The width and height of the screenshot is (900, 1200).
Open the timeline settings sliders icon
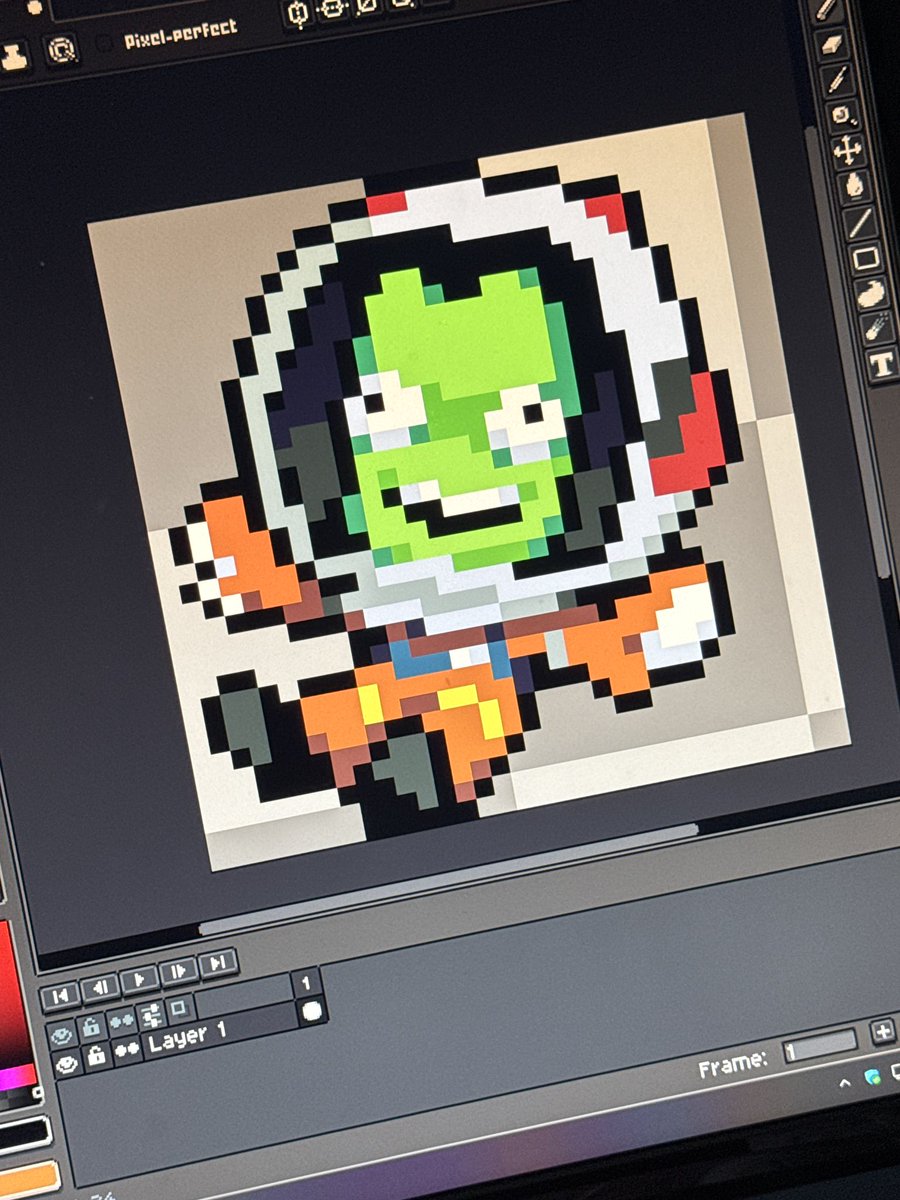click(151, 1014)
